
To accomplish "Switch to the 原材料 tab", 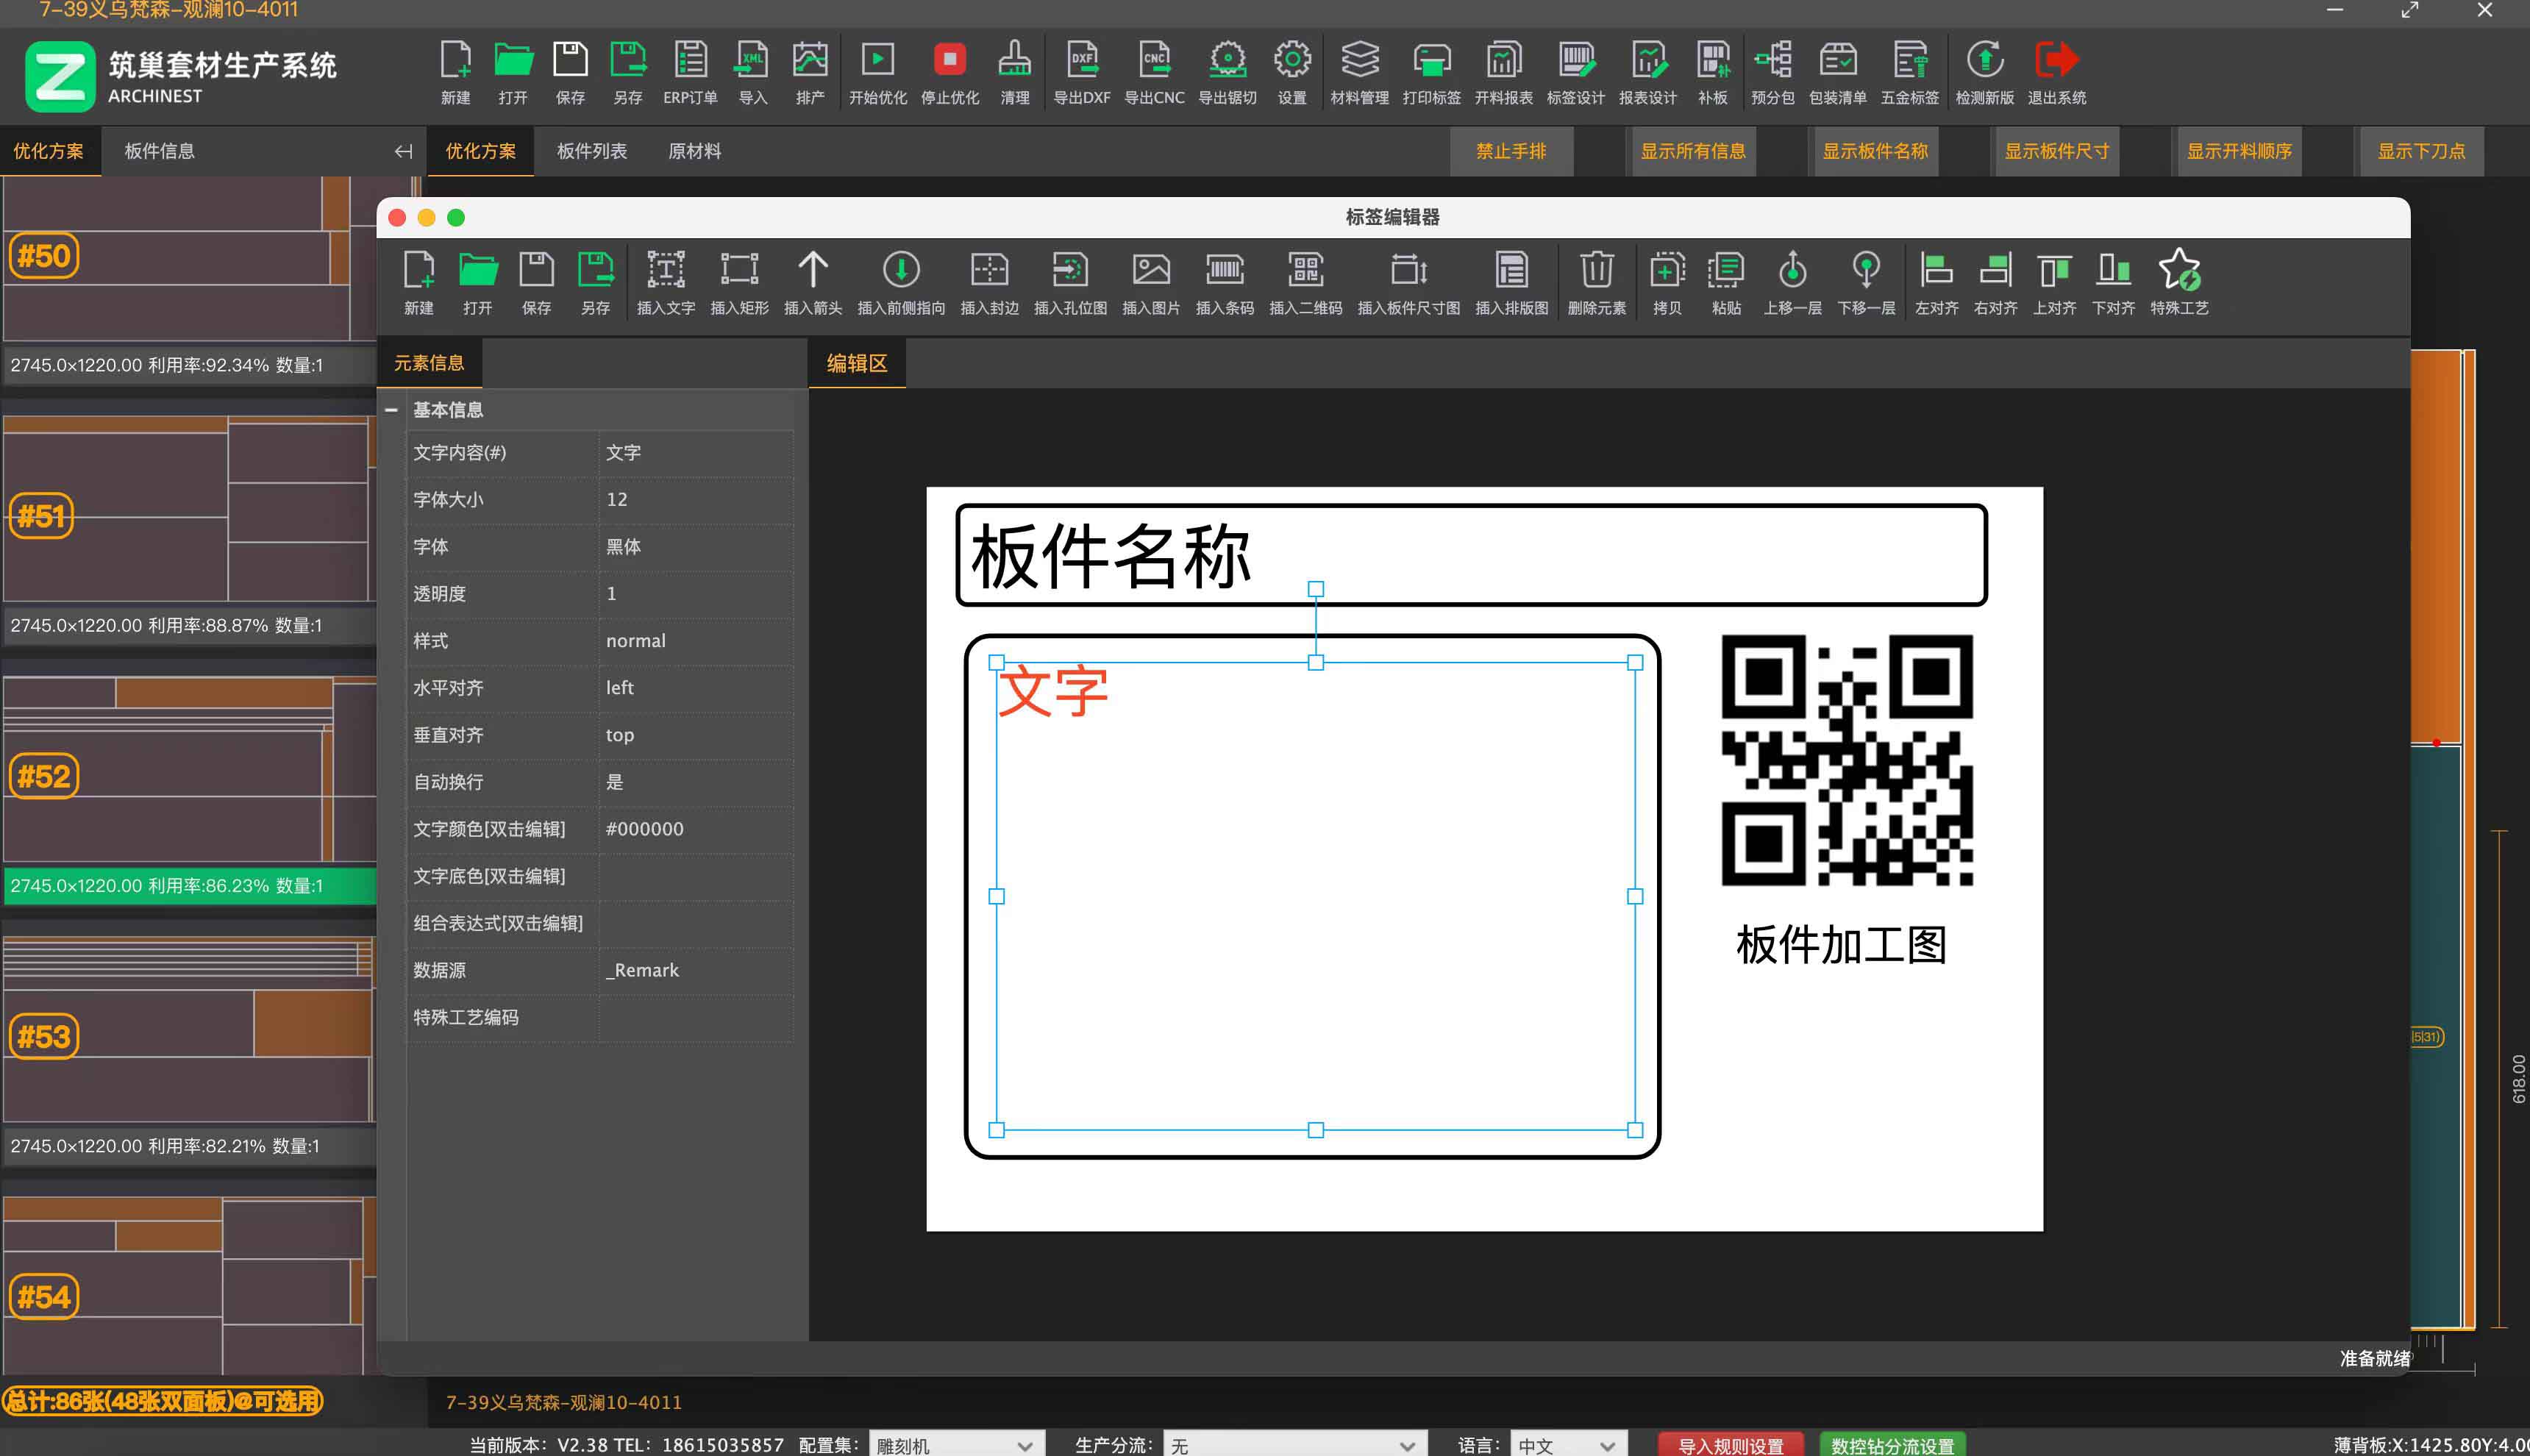I will 694,151.
